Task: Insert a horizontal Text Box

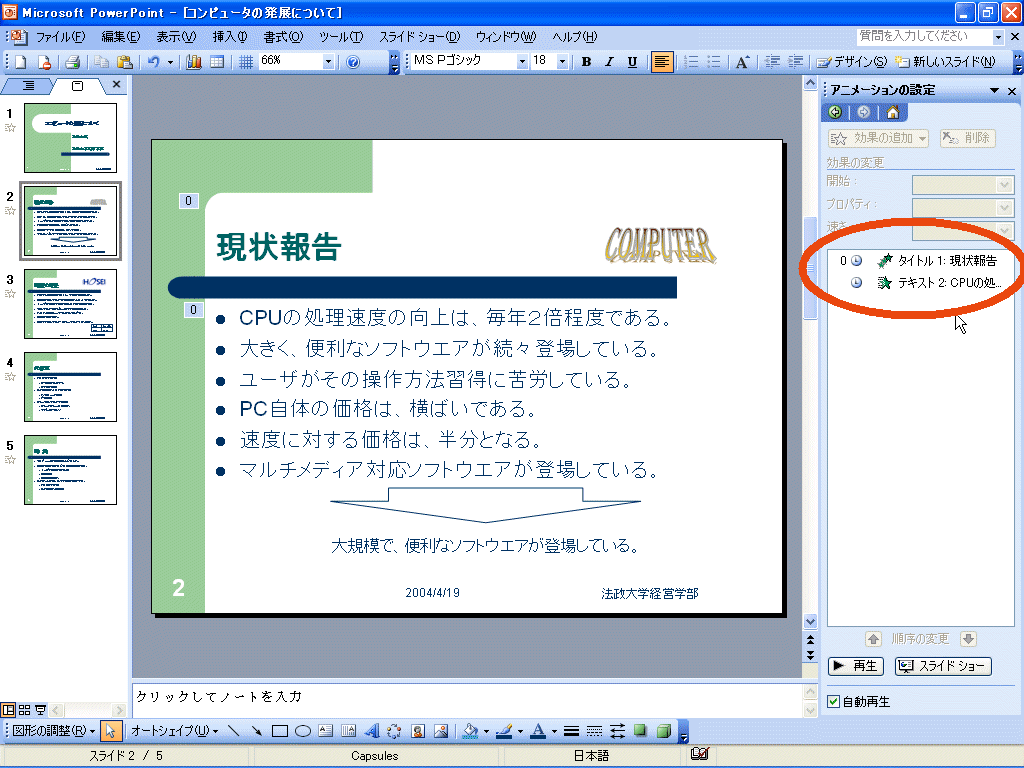Action: click(325, 731)
